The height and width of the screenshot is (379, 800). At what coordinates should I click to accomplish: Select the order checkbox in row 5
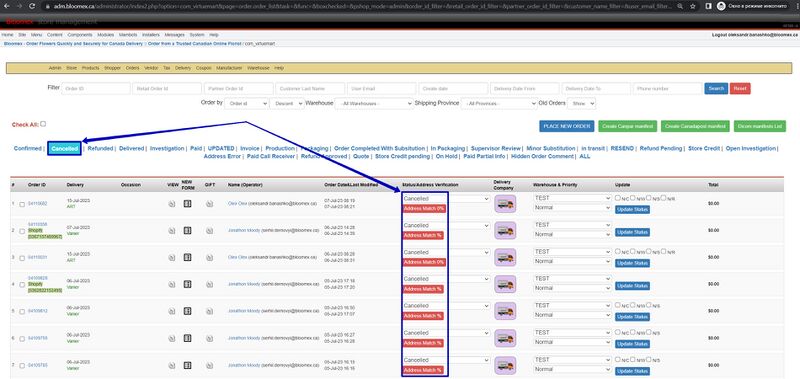(x=22, y=312)
